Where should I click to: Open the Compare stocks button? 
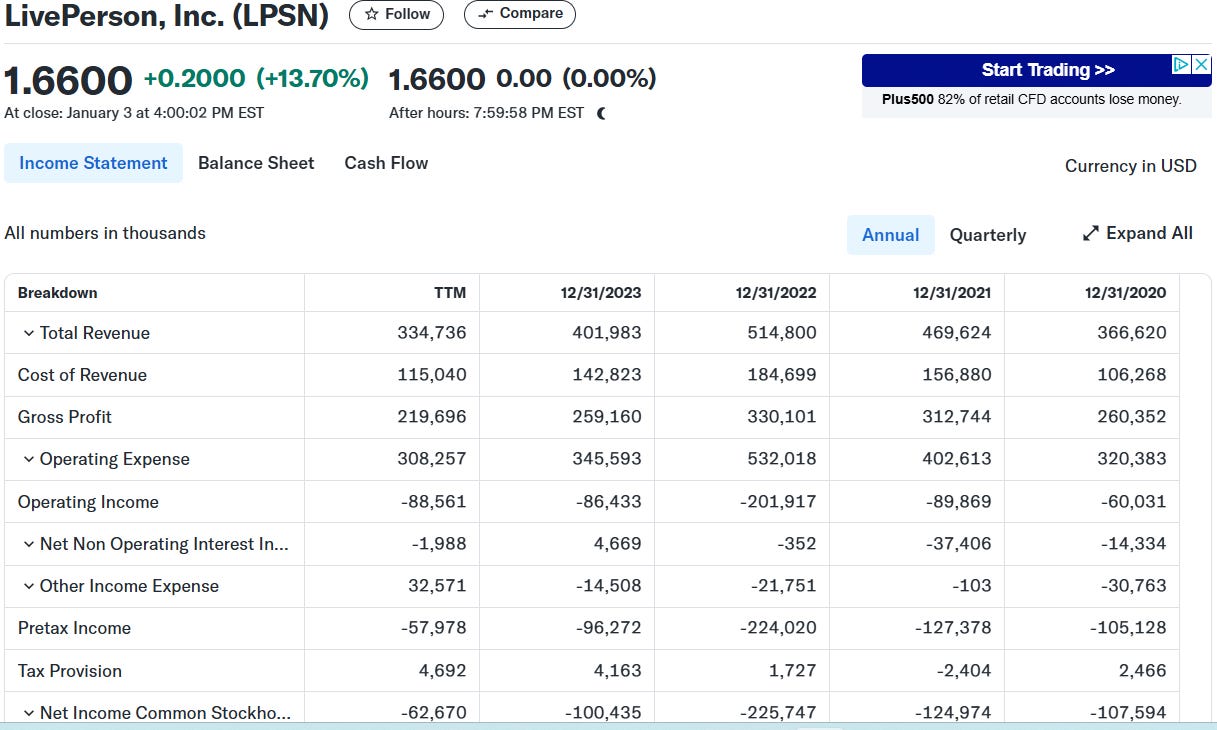tap(520, 14)
